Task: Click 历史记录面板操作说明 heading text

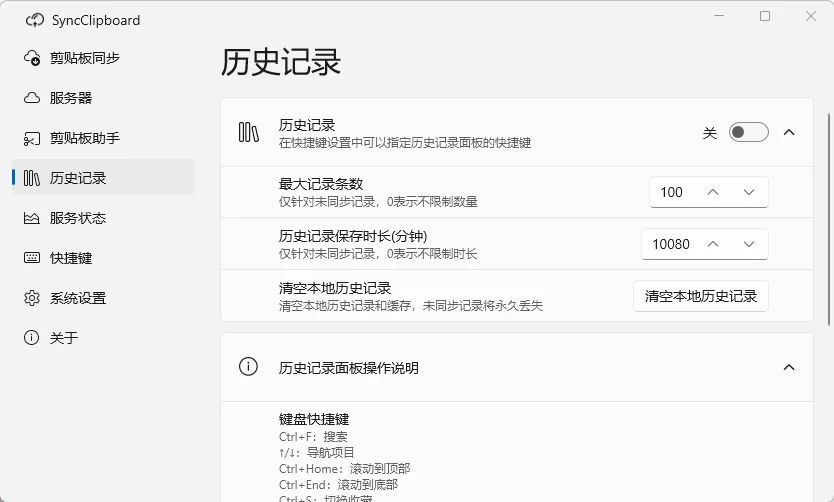Action: (x=348, y=368)
